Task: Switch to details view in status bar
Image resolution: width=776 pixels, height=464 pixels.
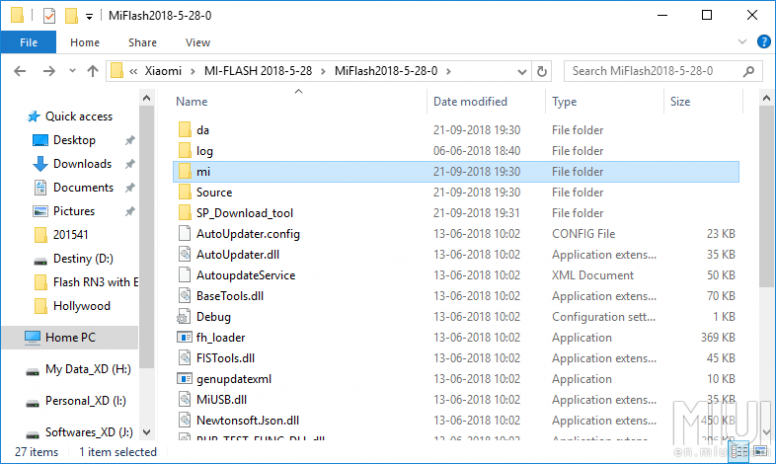Action: 739,451
